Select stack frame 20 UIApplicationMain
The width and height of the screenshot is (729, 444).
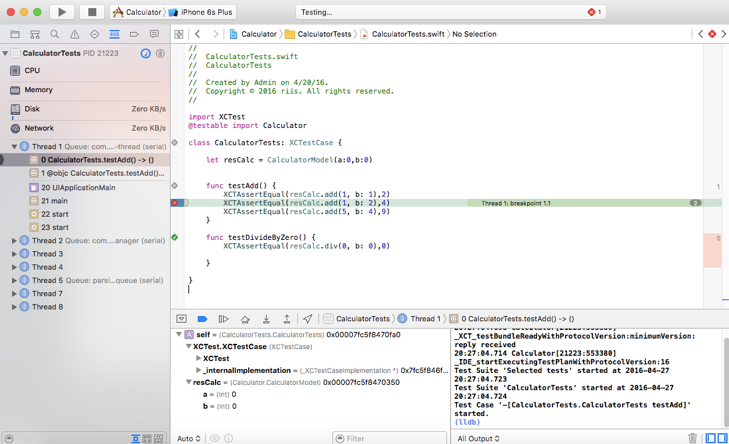coord(85,188)
